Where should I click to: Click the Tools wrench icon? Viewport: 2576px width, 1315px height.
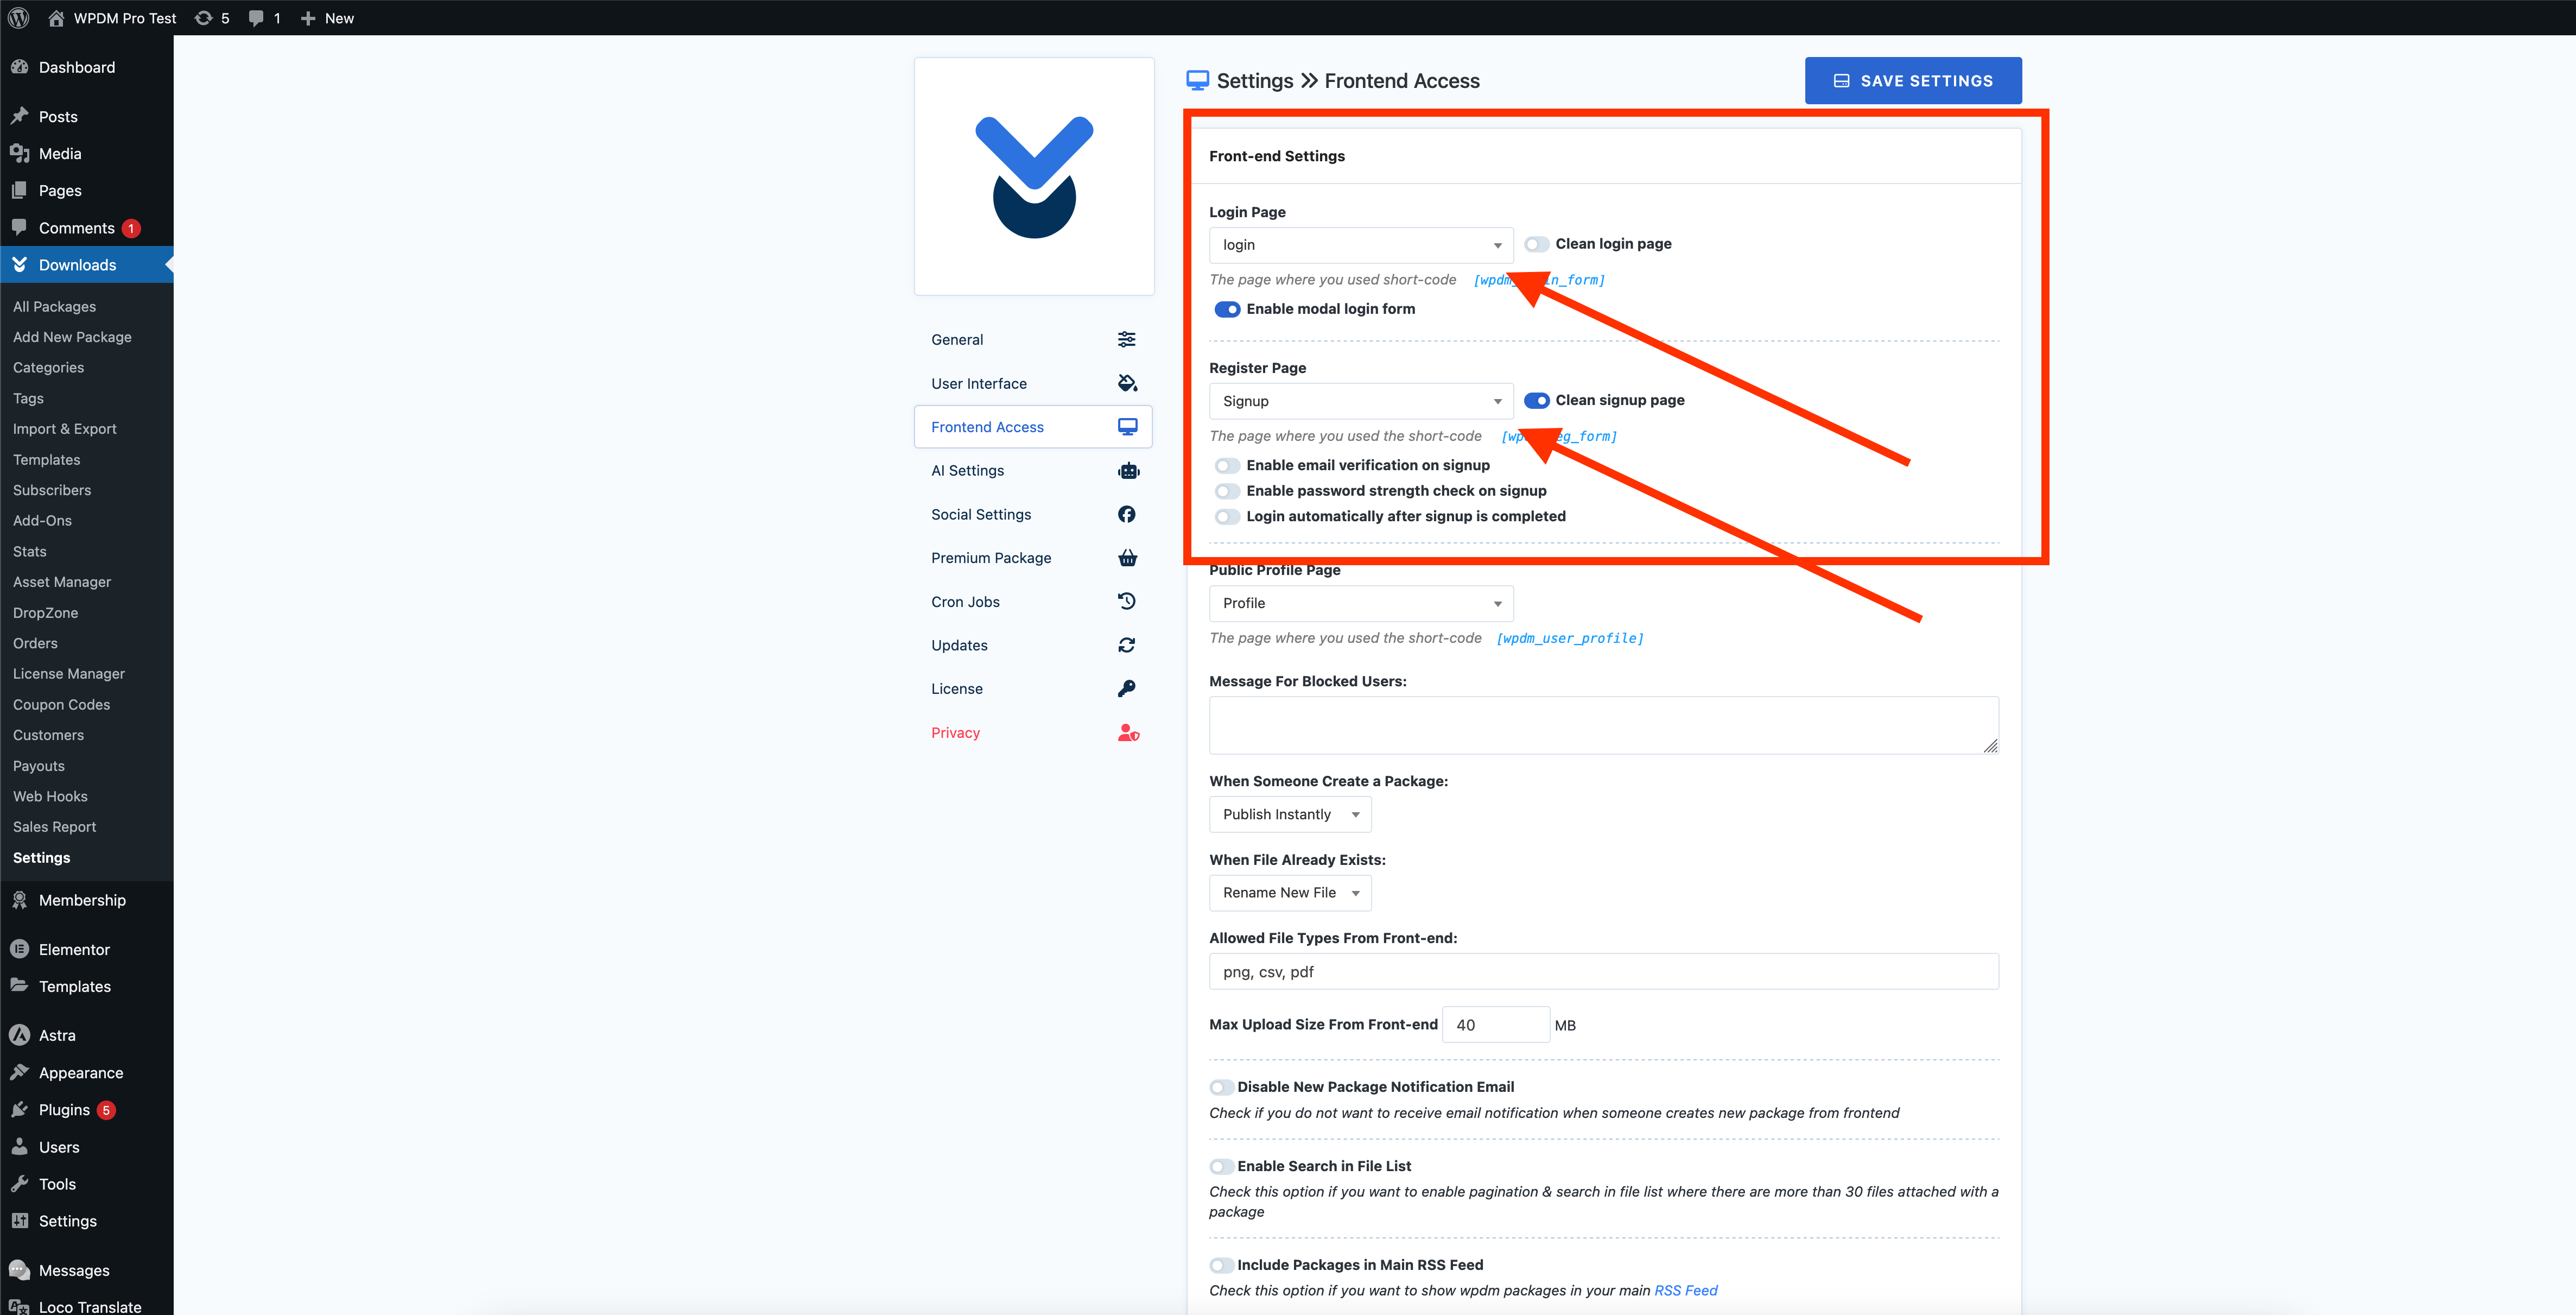click(x=19, y=1184)
